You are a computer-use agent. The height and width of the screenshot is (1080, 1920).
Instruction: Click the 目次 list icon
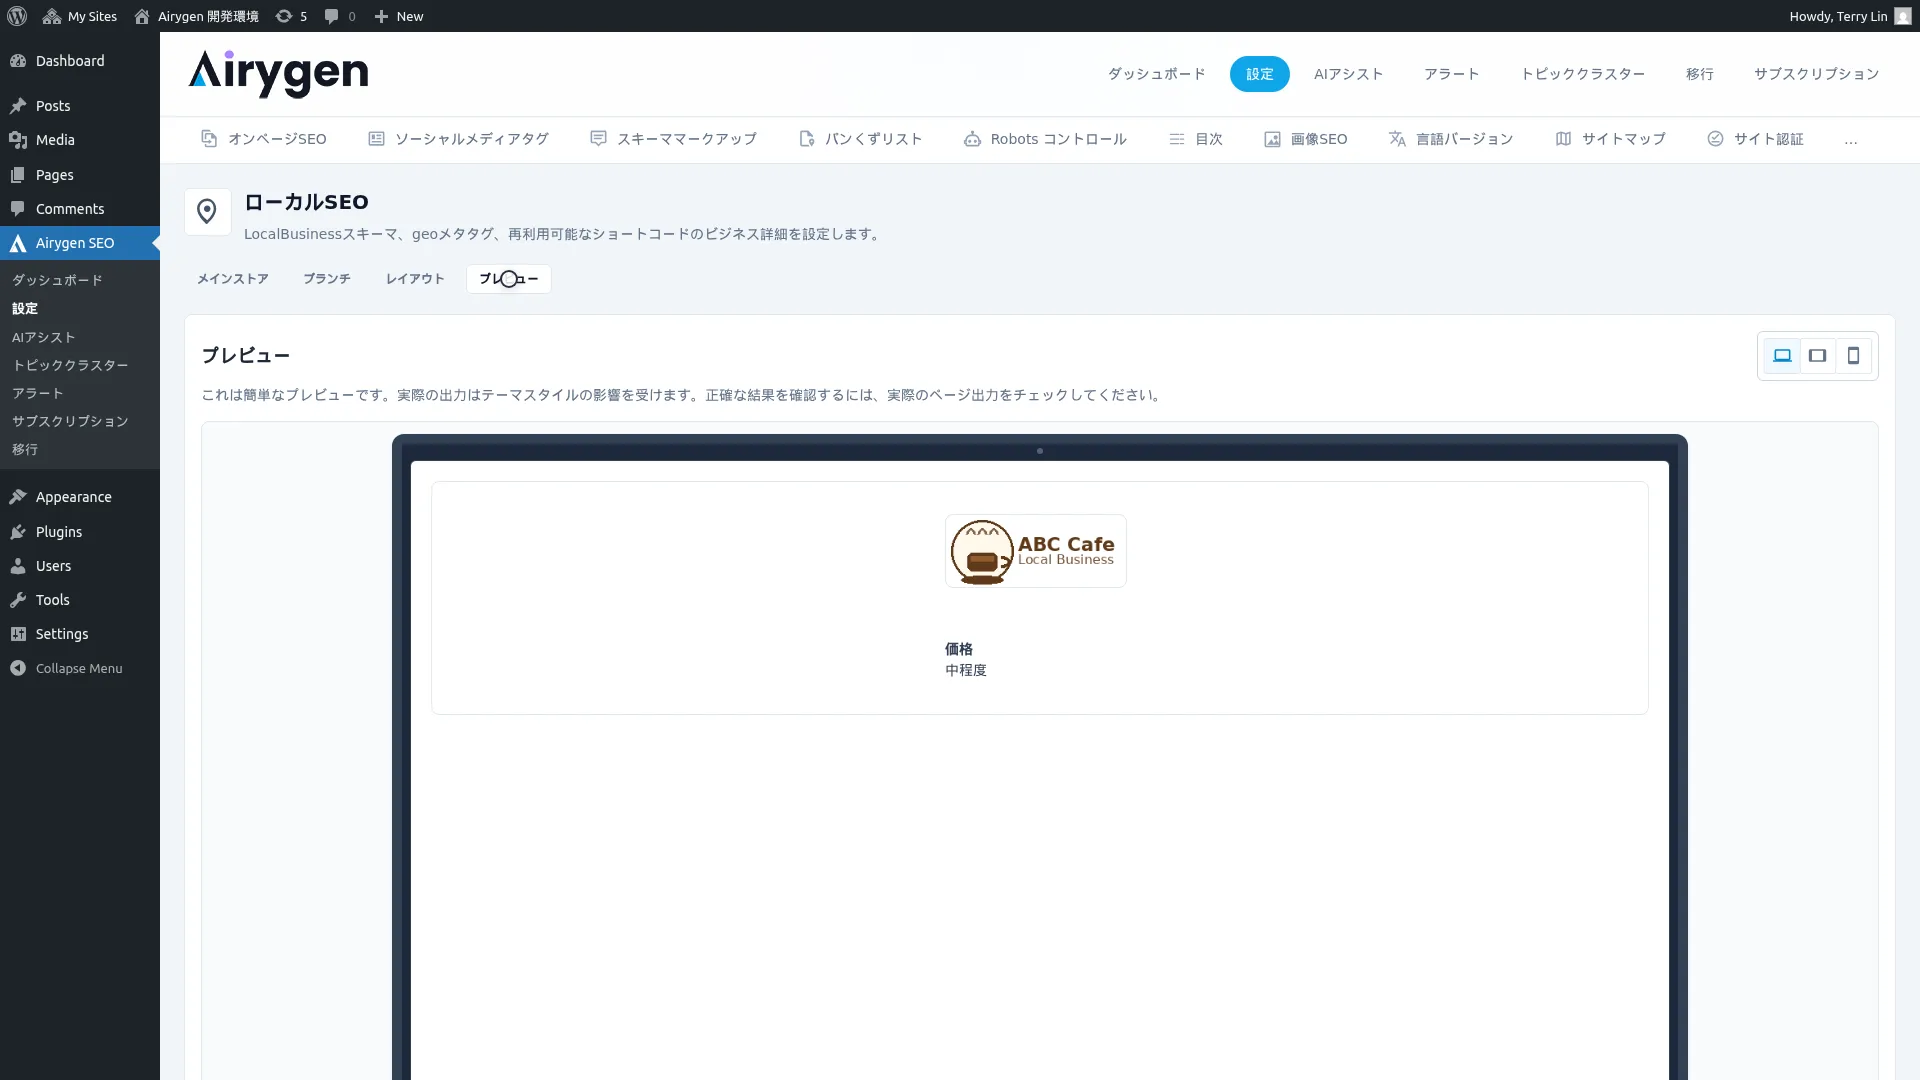[x=1177, y=139]
